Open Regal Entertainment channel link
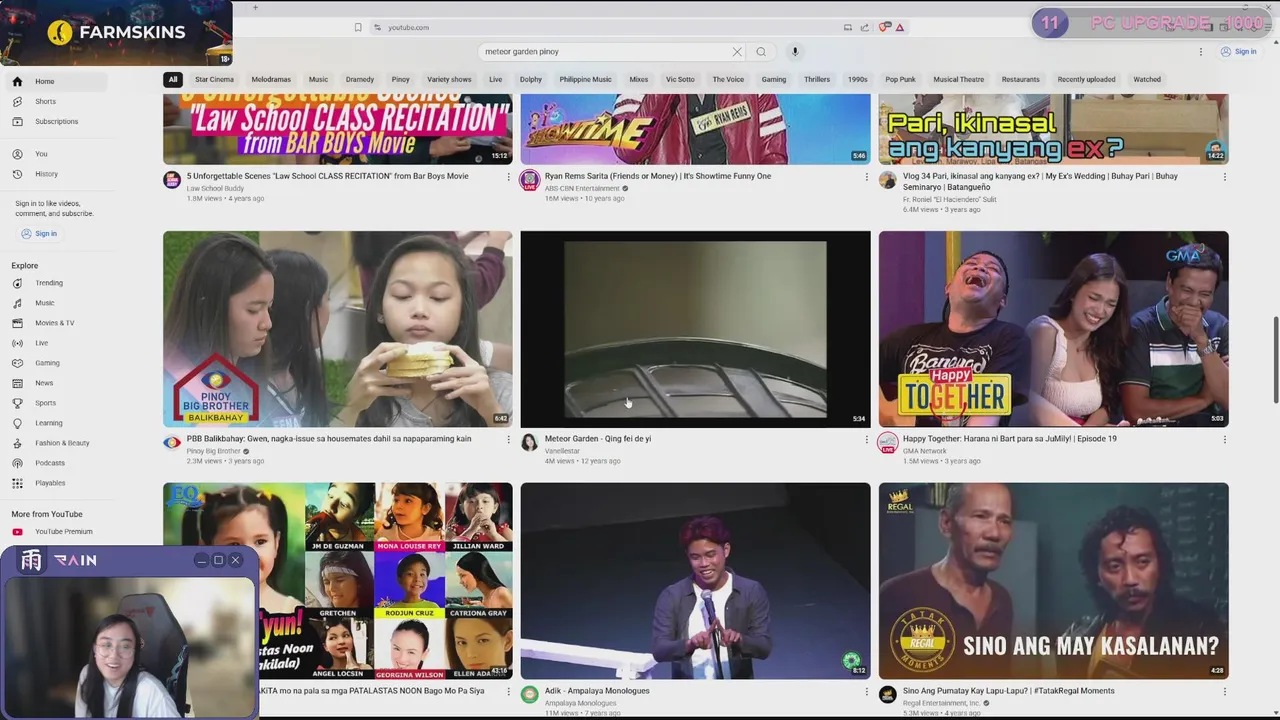1280x720 pixels. [941, 703]
